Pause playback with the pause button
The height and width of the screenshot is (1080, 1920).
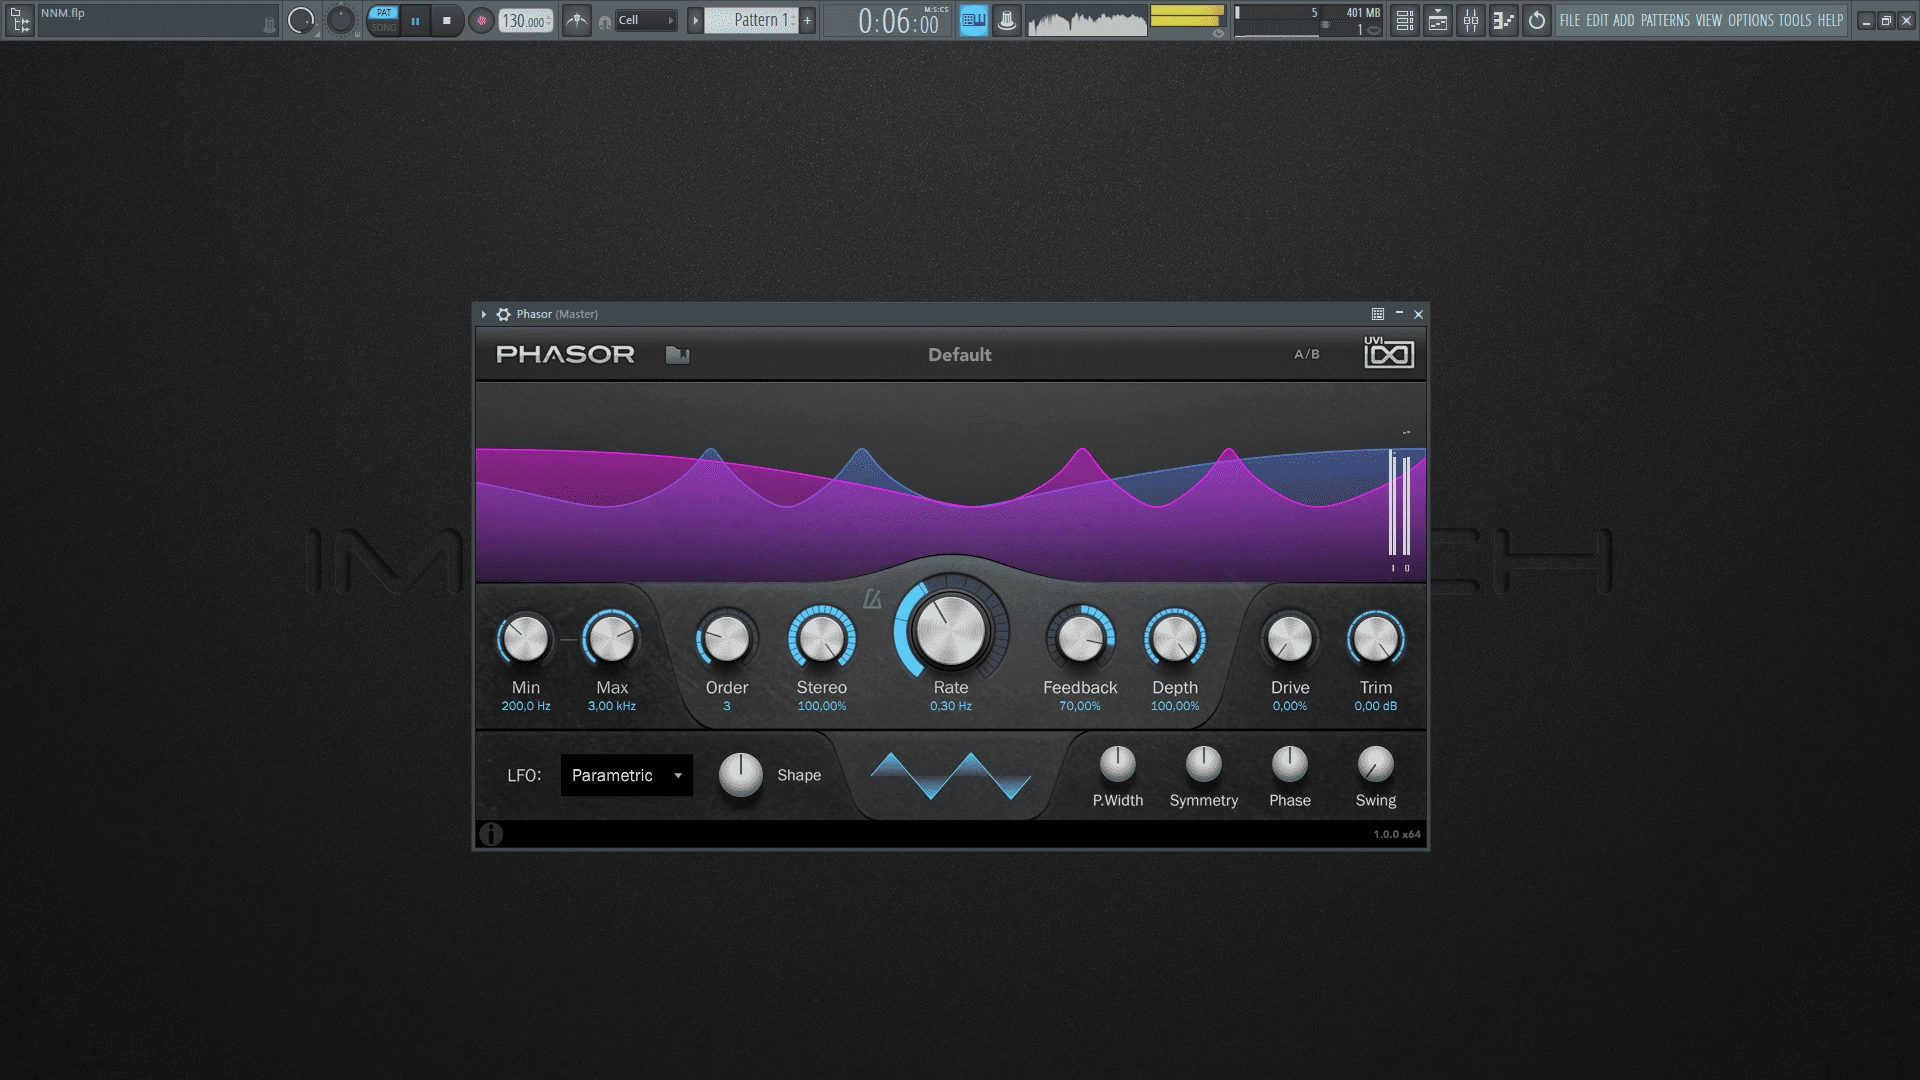point(415,20)
